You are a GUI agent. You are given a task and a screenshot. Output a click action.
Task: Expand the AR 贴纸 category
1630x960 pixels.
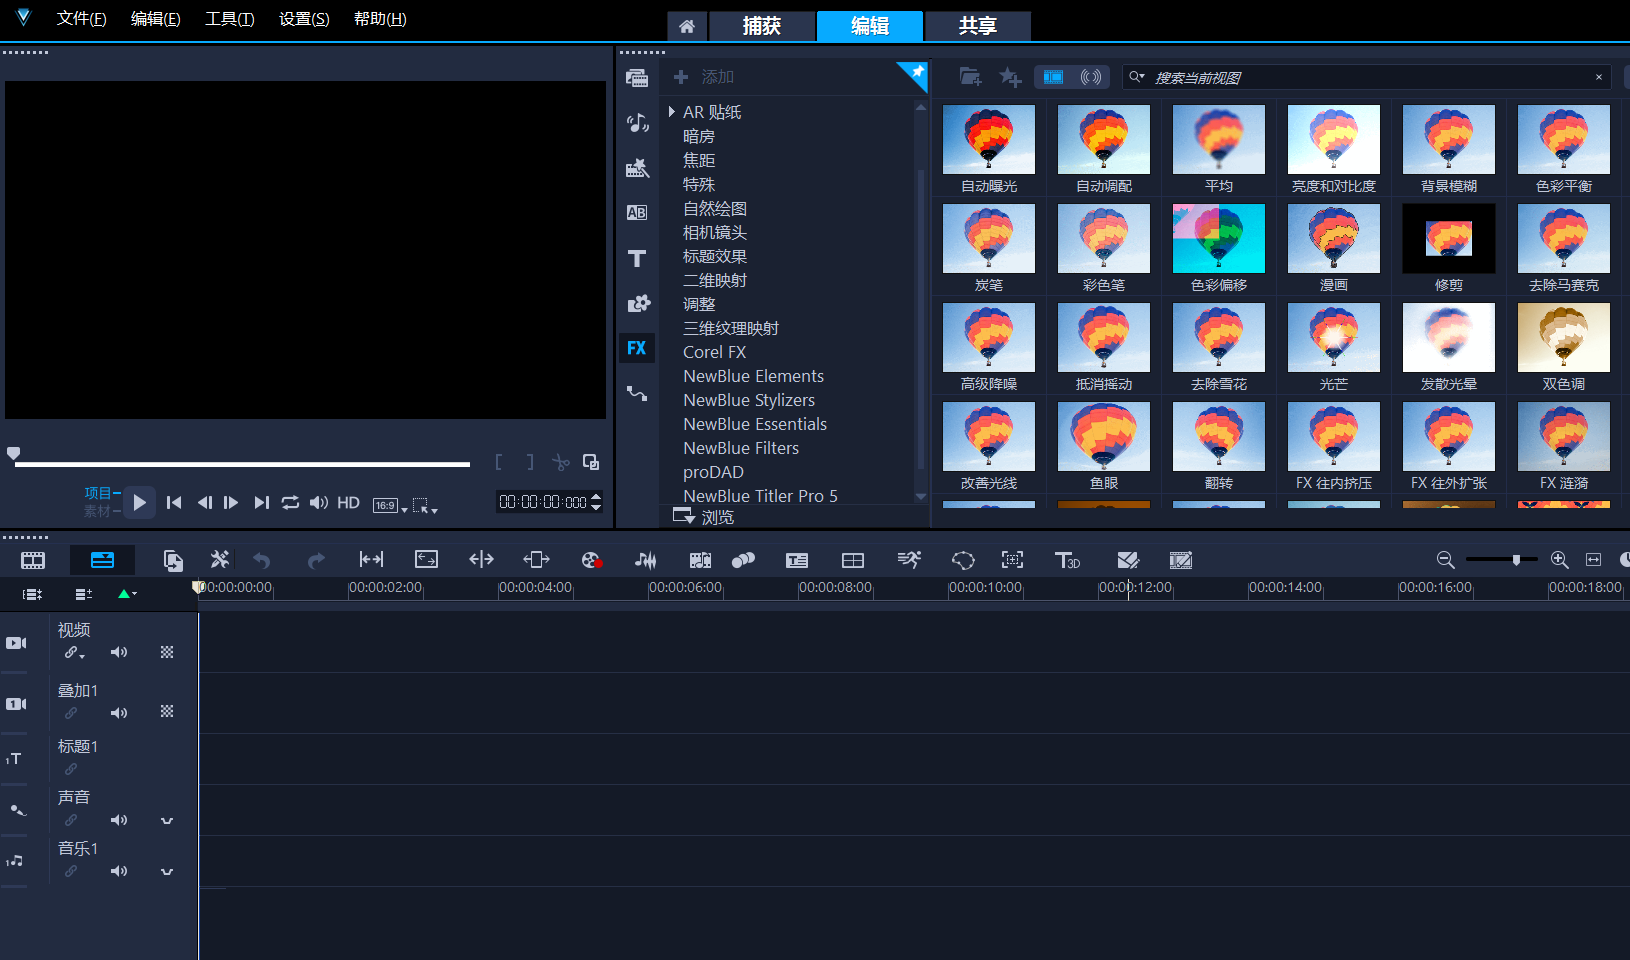[672, 112]
